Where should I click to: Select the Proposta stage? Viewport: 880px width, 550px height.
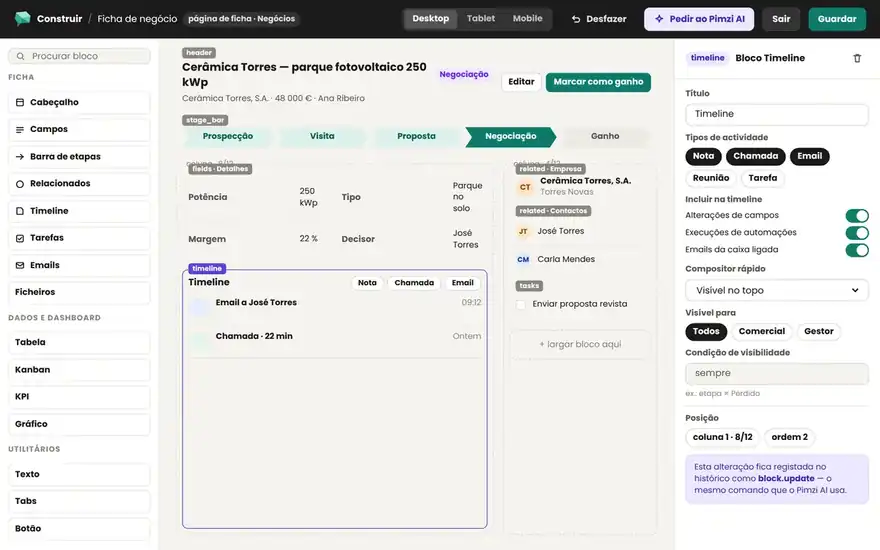coord(416,136)
